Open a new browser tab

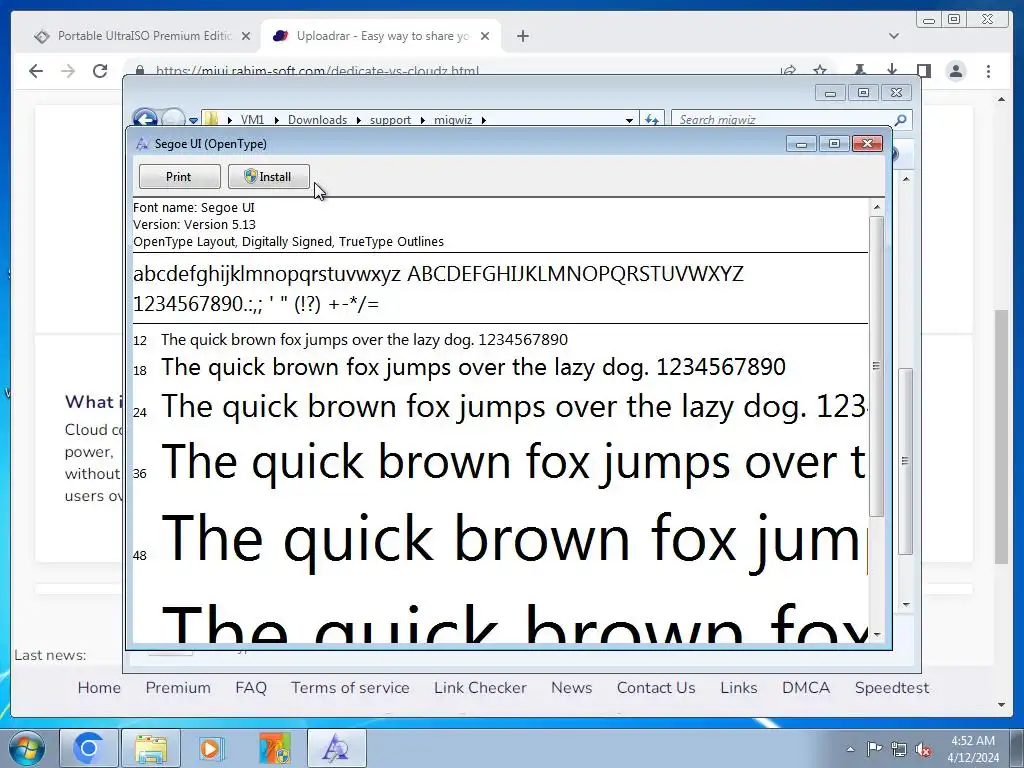(x=522, y=37)
